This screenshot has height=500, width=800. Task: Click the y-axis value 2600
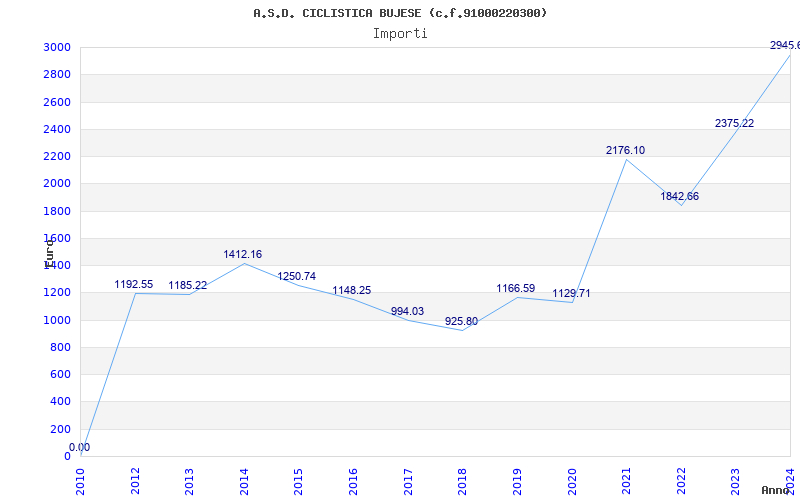[57, 102]
